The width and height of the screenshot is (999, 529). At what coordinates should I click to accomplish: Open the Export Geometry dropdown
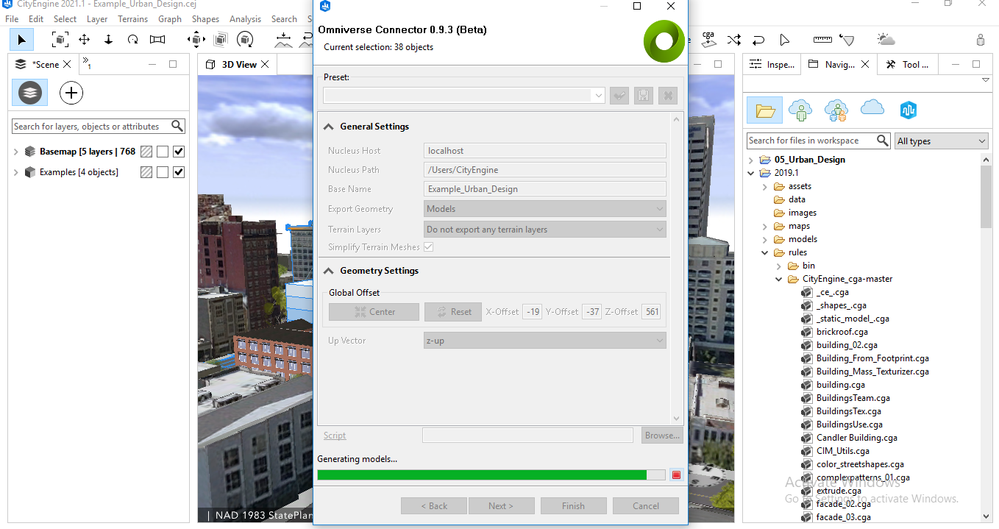tap(544, 209)
